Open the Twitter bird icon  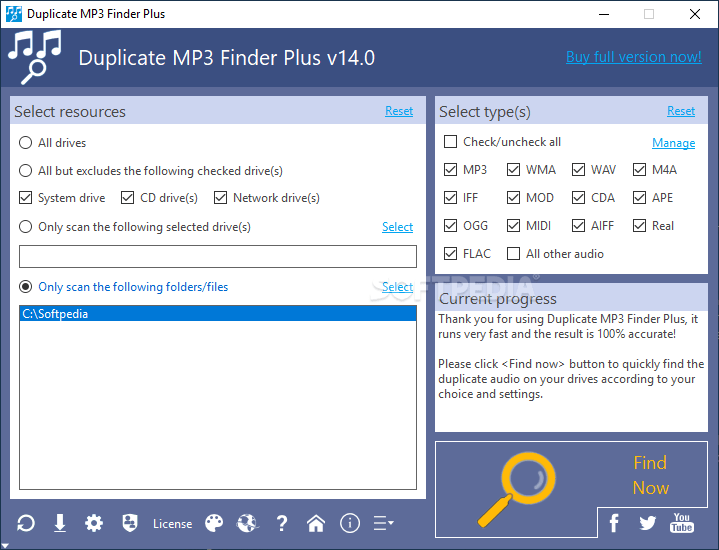[647, 522]
